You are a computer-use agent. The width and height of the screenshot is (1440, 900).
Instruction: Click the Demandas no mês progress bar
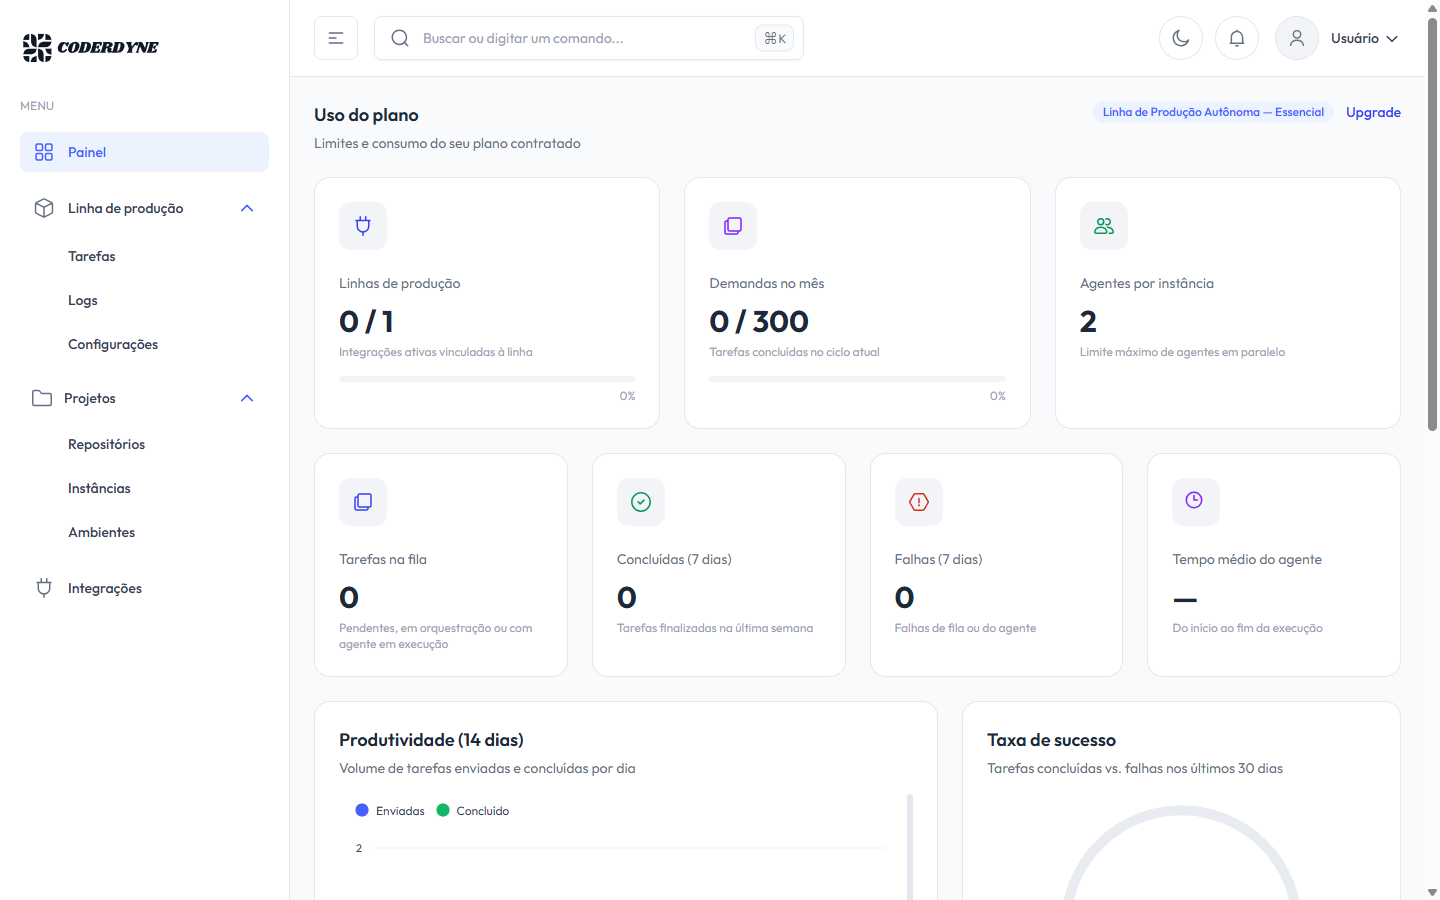click(857, 379)
